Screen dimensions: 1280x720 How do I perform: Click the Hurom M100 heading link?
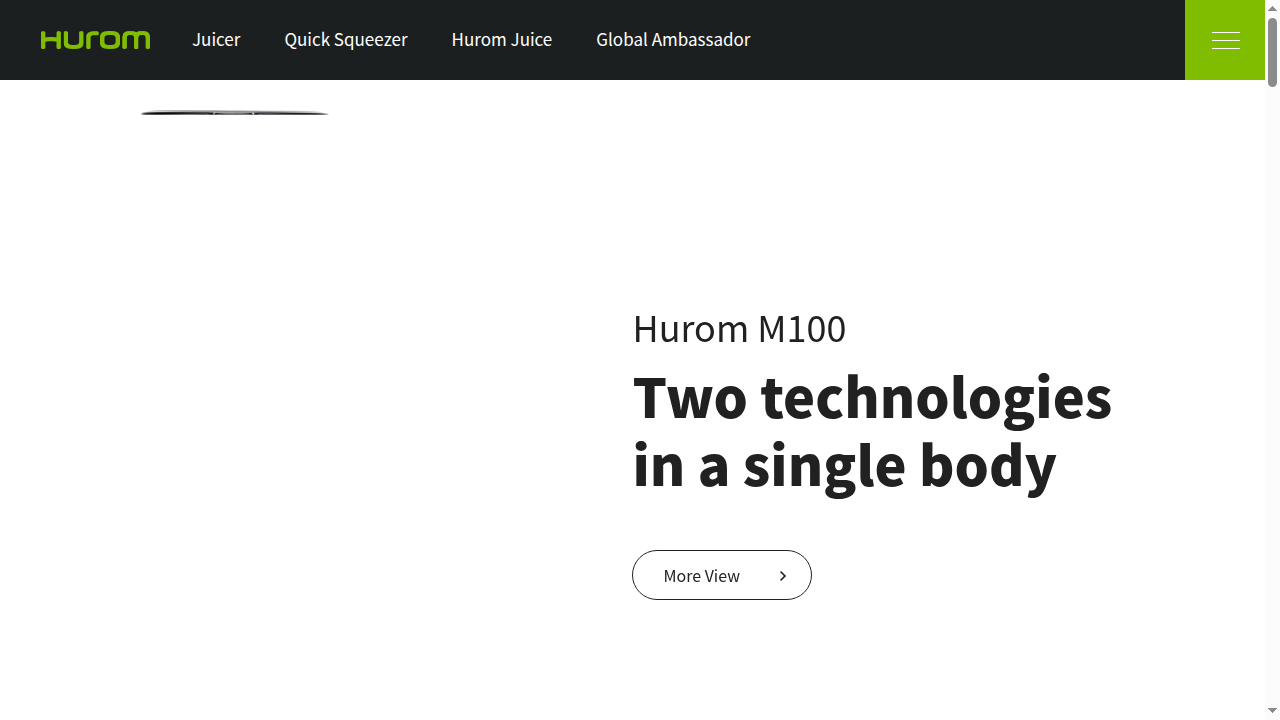click(x=739, y=329)
